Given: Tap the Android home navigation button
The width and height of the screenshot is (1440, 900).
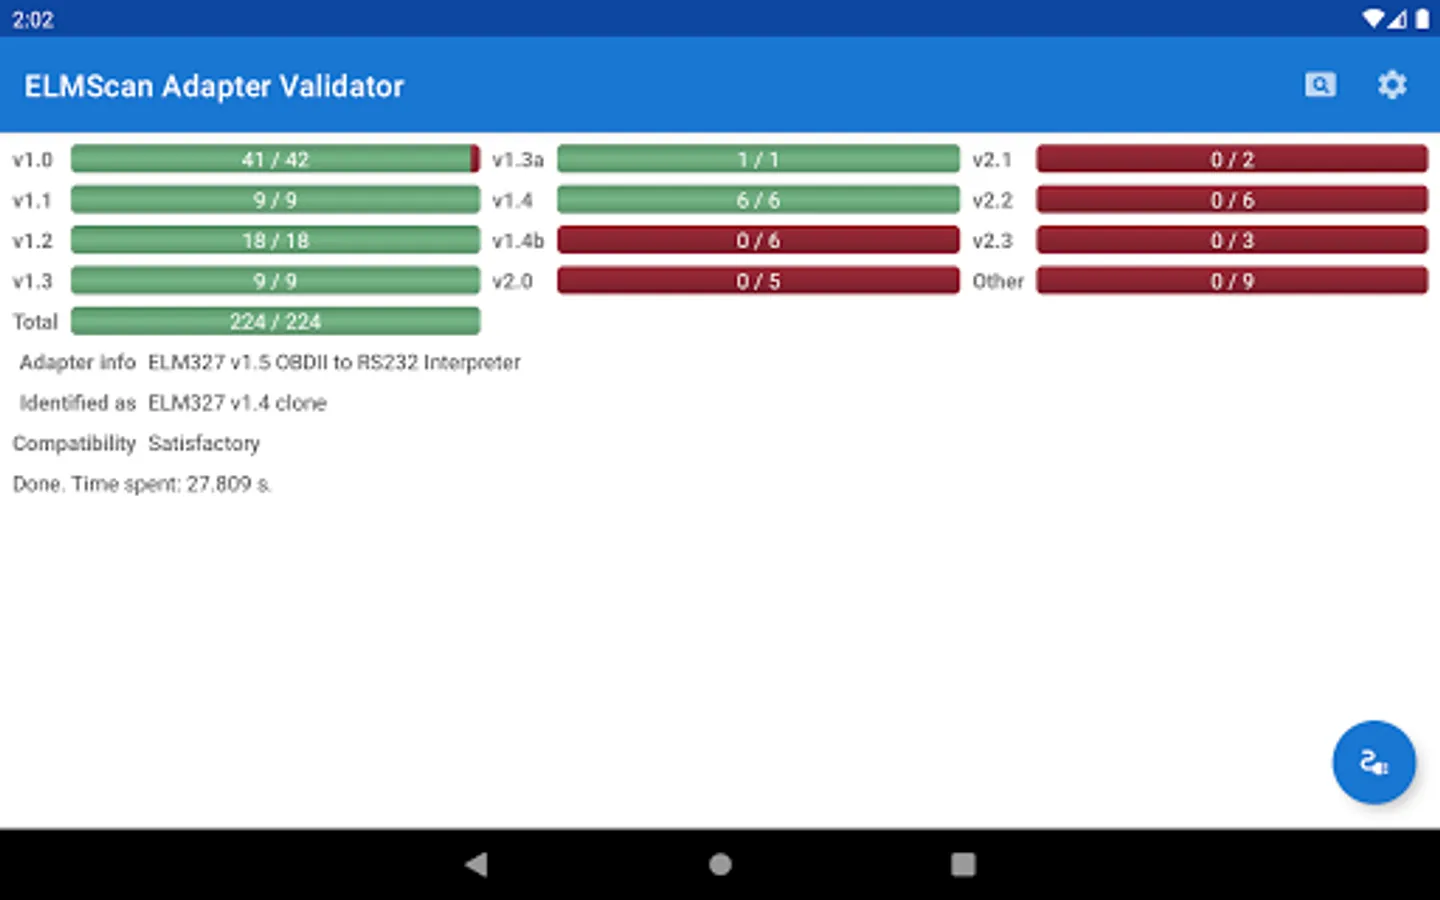Looking at the screenshot, I should pyautogui.click(x=720, y=864).
